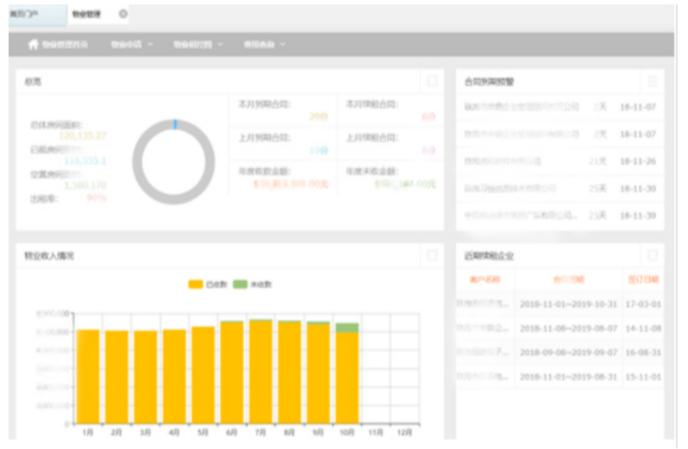Viewport: 688px width, 449px height.
Task: Click the 本月到期合同 label
Action: pos(264,104)
